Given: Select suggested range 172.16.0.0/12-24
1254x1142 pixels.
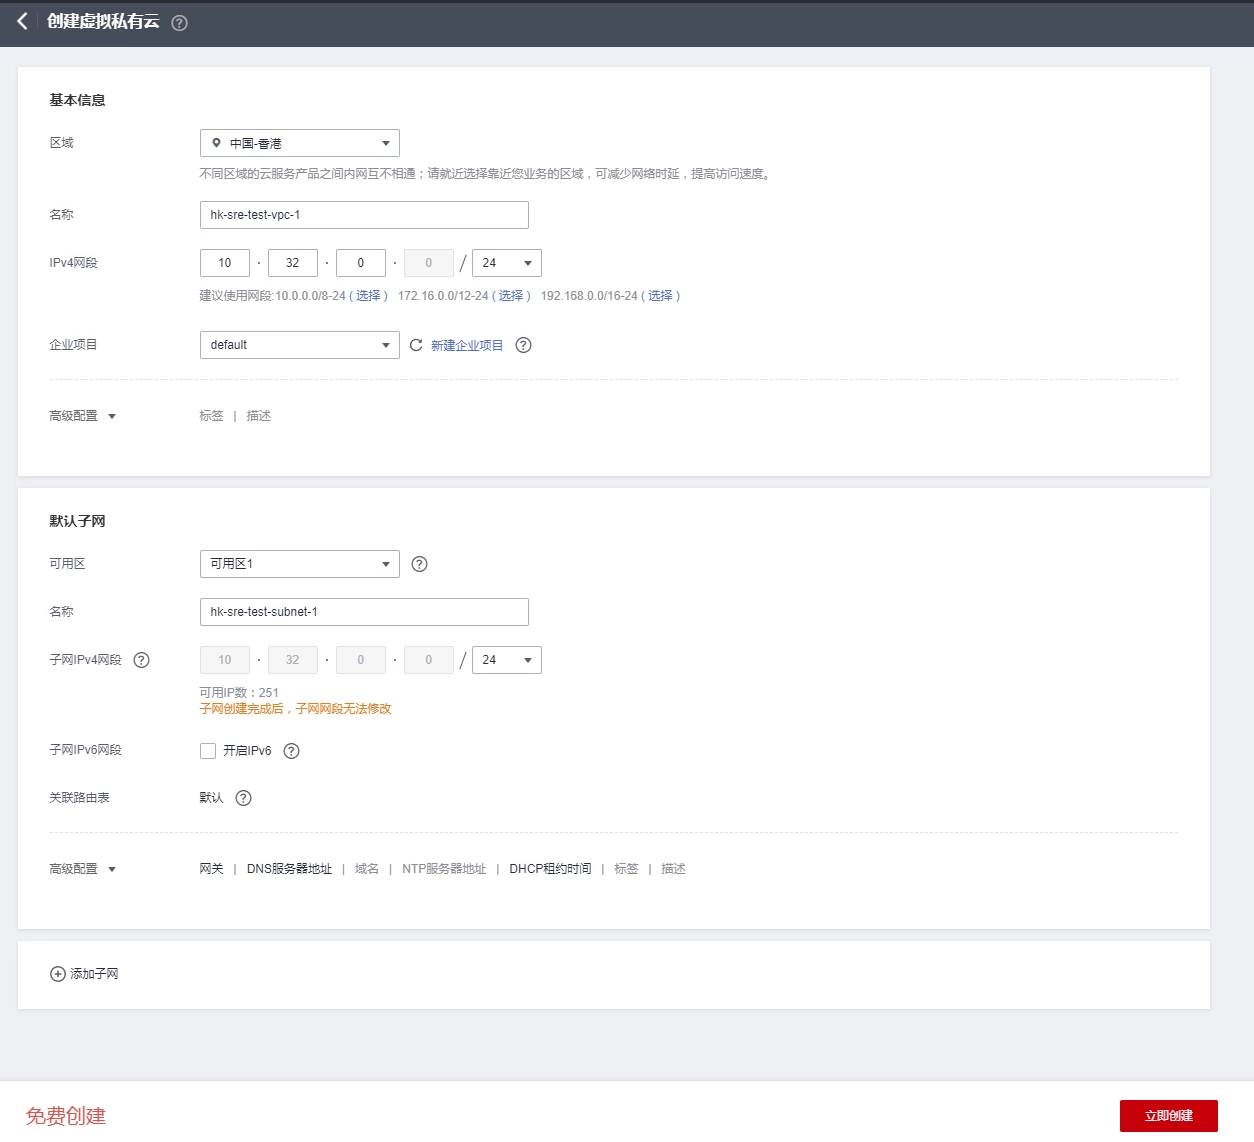Looking at the screenshot, I should coord(511,296).
